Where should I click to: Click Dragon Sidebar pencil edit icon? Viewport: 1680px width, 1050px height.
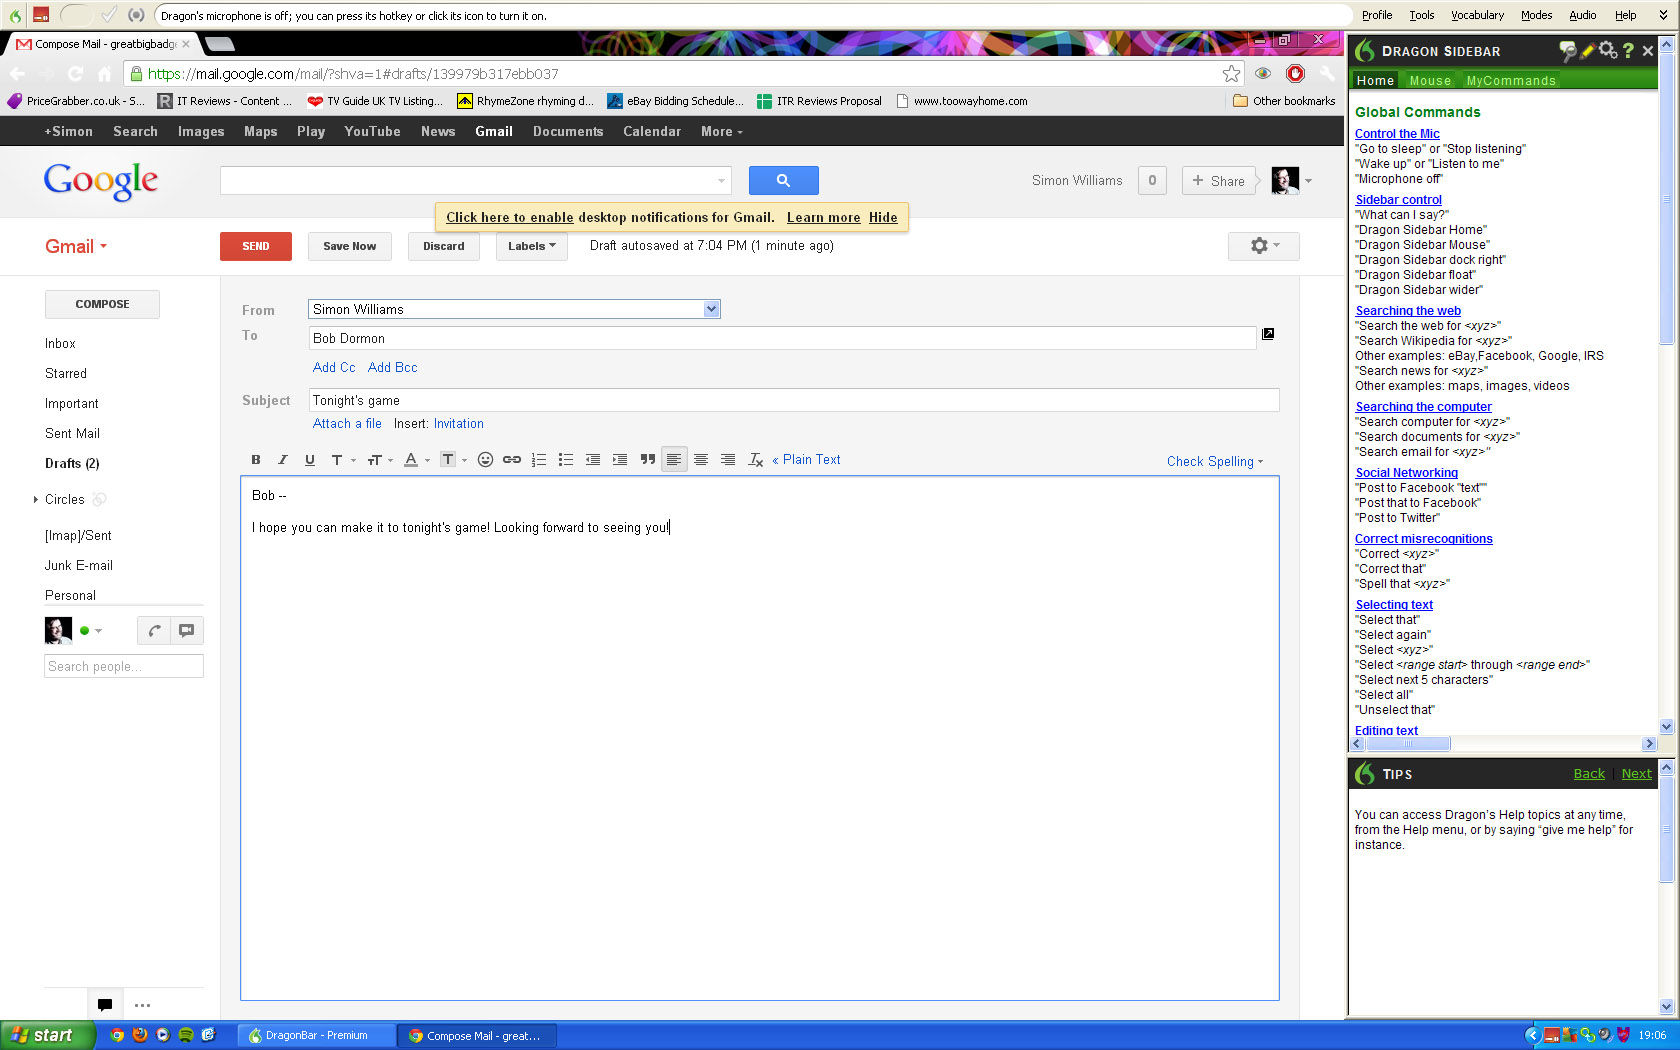(x=1587, y=51)
